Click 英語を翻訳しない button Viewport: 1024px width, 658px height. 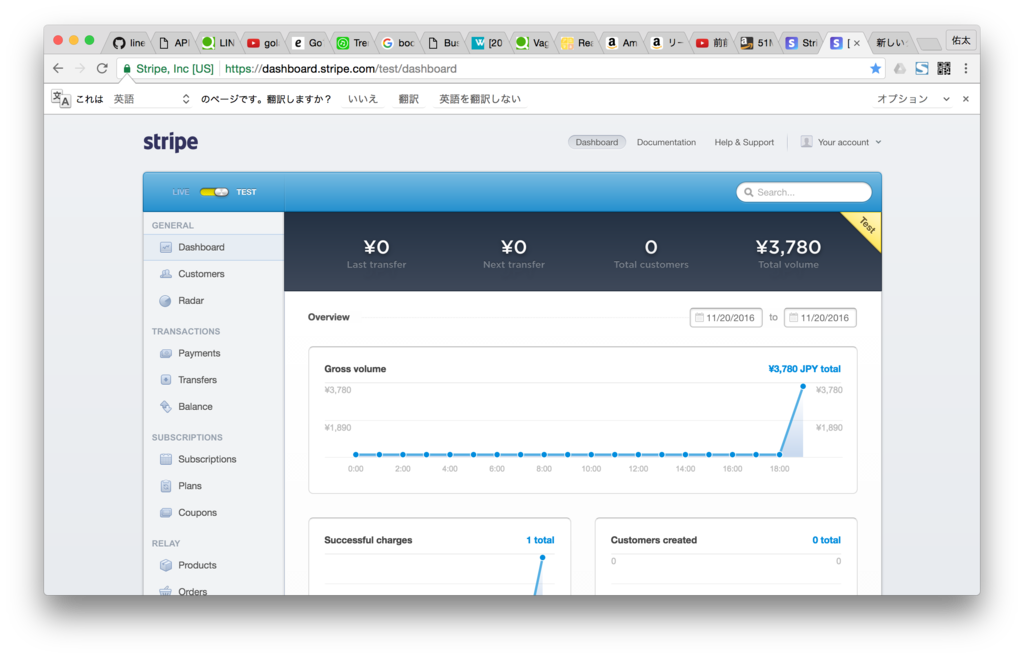pyautogui.click(x=480, y=99)
